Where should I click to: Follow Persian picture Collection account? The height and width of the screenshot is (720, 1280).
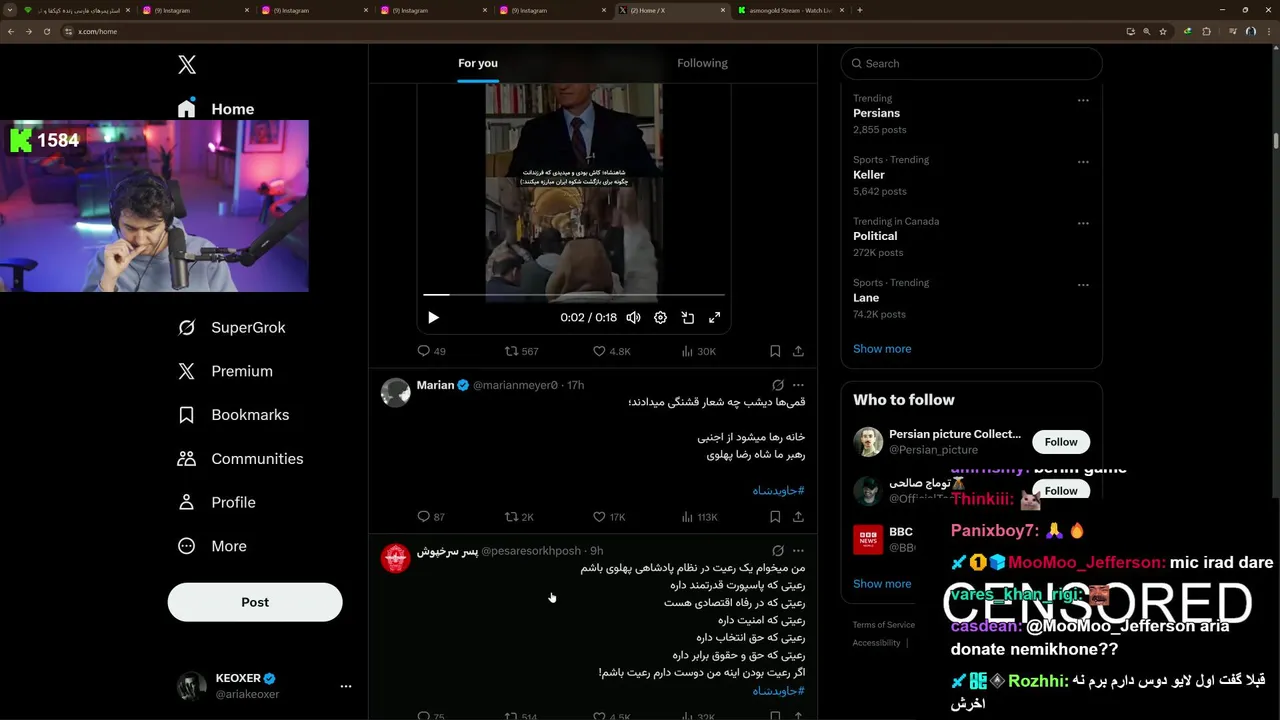coord(1061,442)
